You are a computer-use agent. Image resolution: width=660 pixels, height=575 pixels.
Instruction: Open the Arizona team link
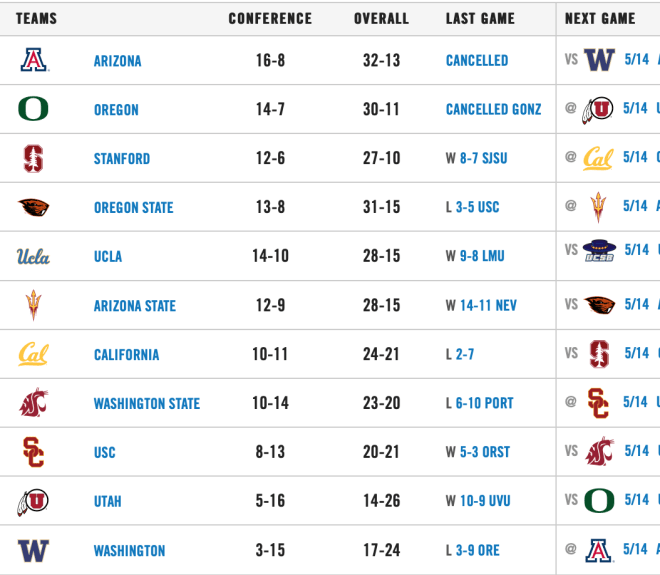[117, 61]
